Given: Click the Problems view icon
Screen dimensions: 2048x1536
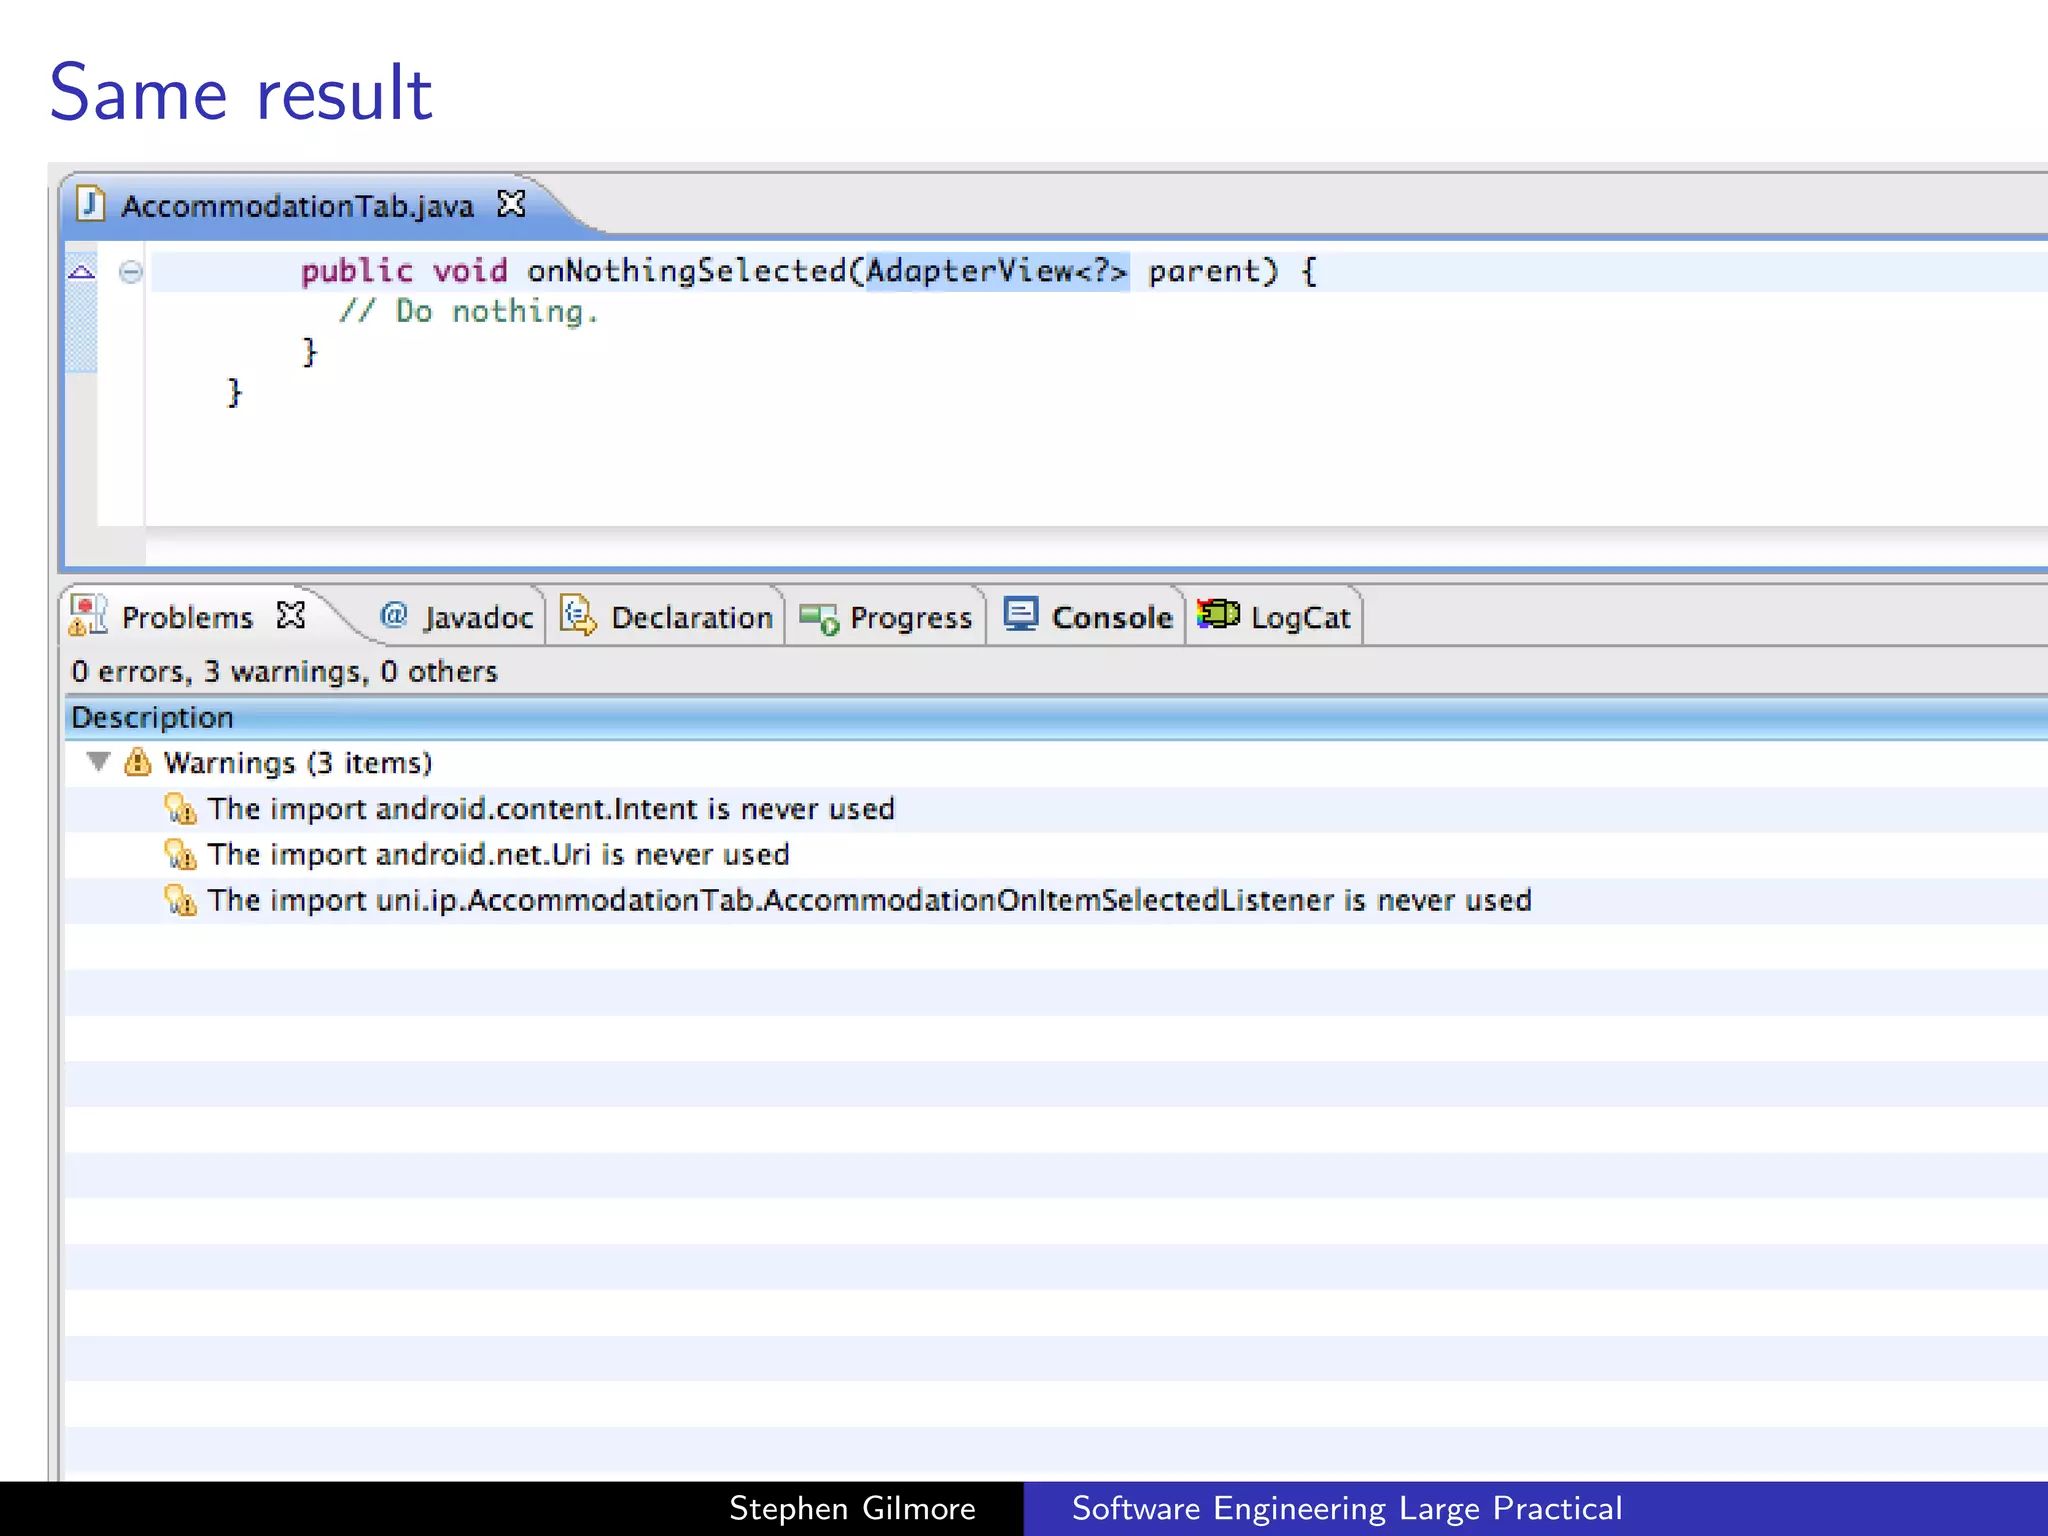Looking at the screenshot, I should [x=88, y=615].
